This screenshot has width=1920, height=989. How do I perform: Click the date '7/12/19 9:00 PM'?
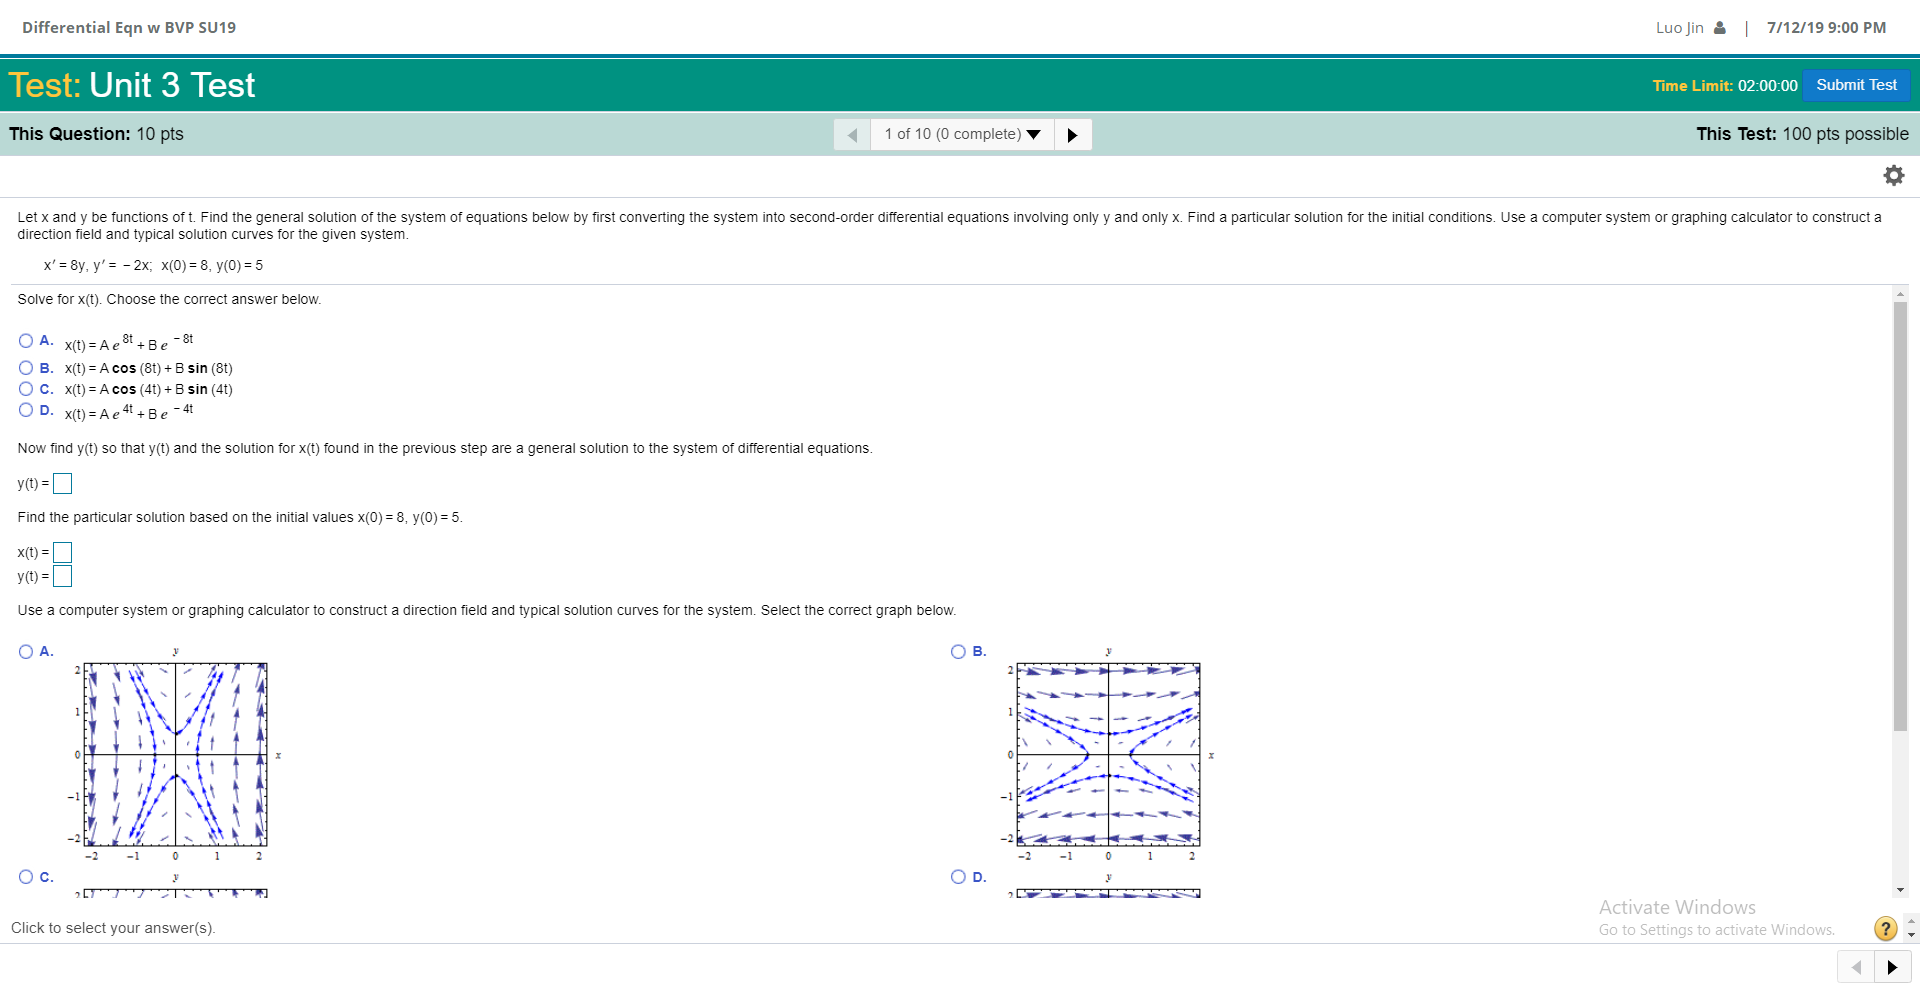pyautogui.click(x=1826, y=28)
